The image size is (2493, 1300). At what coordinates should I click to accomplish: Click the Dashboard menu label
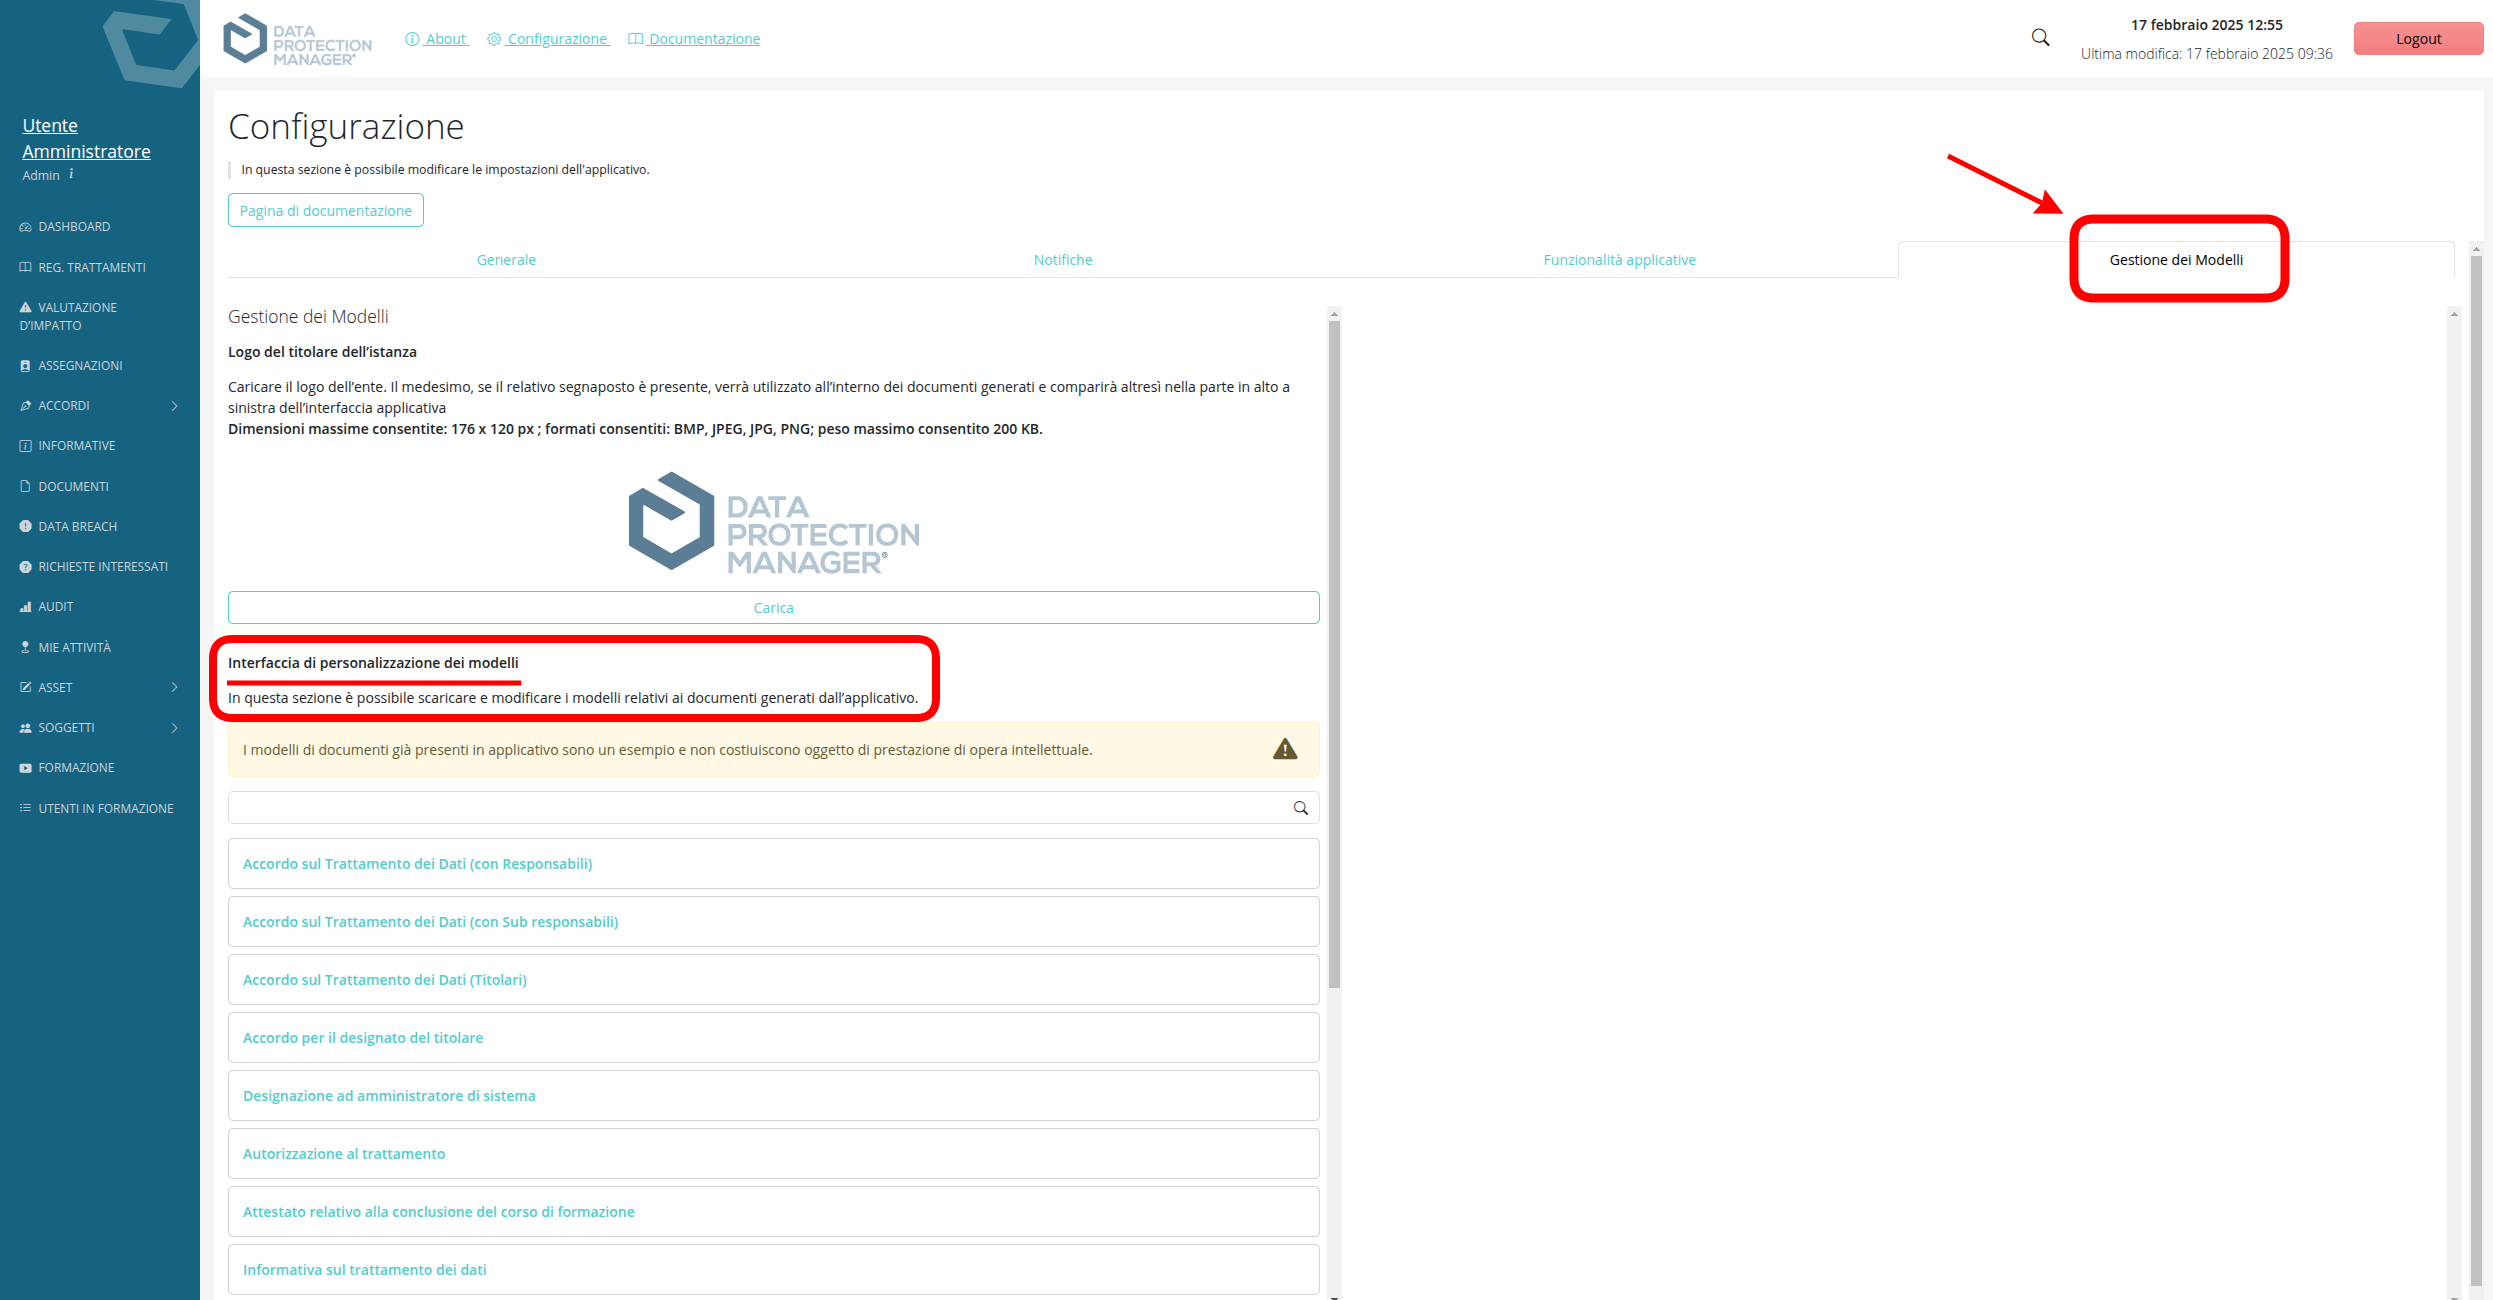[74, 227]
